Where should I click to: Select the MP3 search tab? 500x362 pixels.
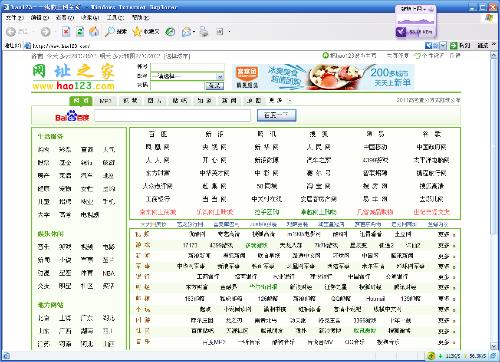105,100
